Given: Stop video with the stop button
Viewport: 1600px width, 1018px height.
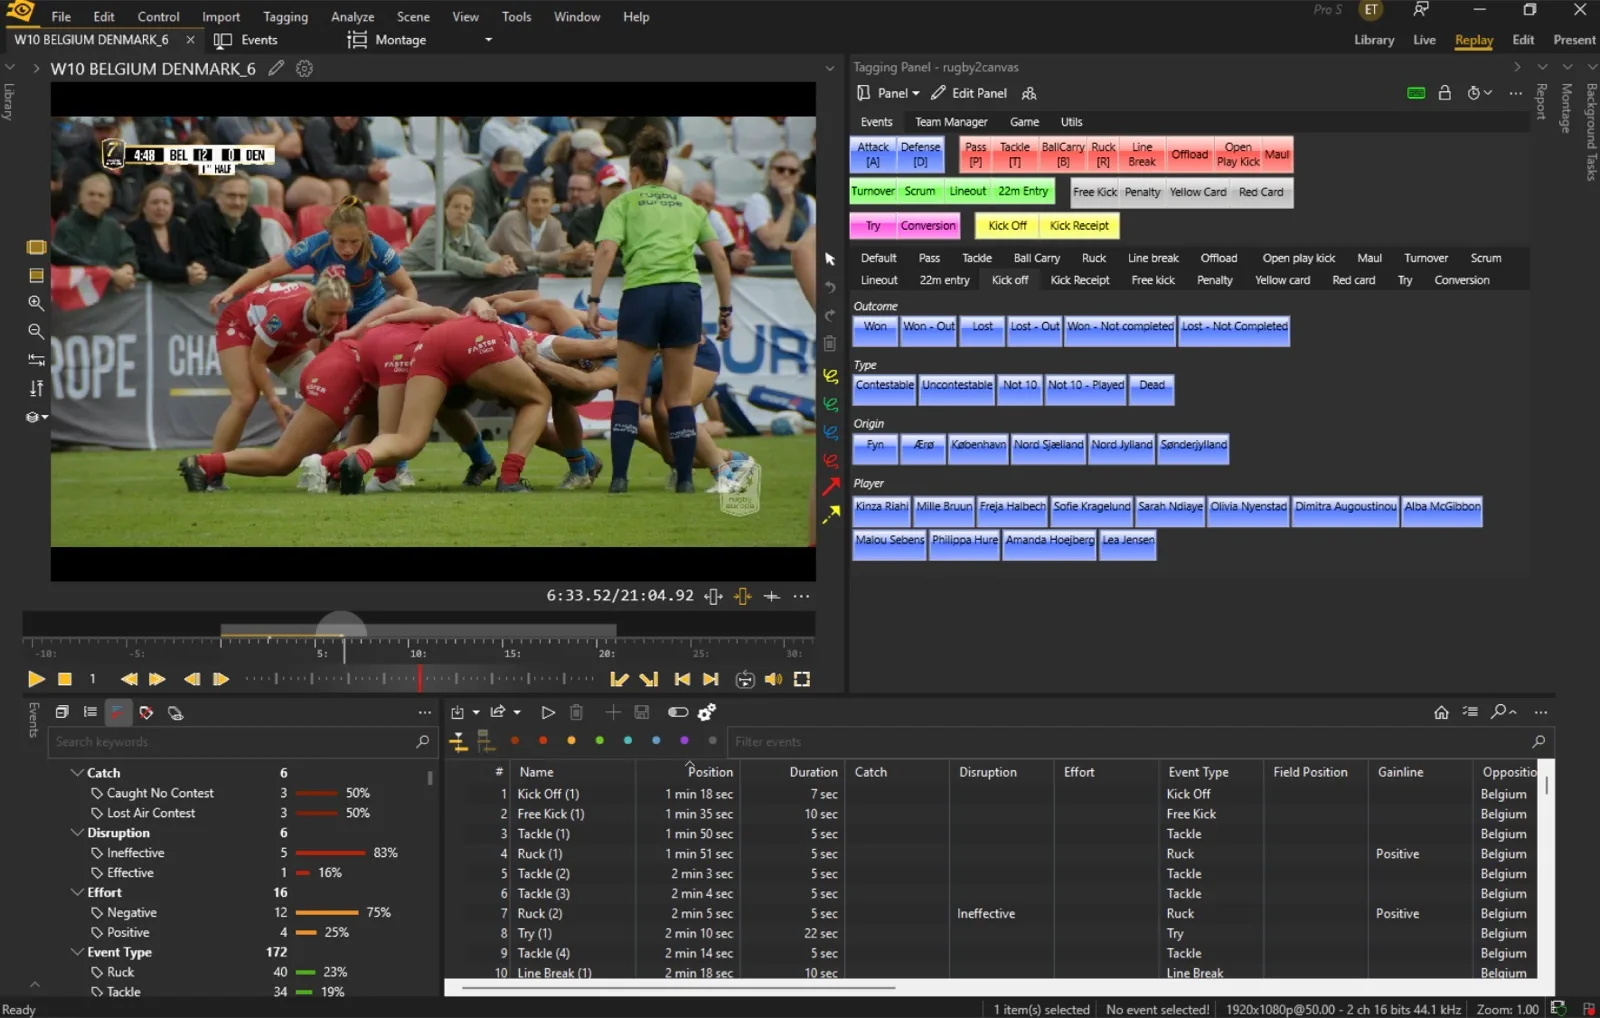Looking at the screenshot, I should click(65, 679).
